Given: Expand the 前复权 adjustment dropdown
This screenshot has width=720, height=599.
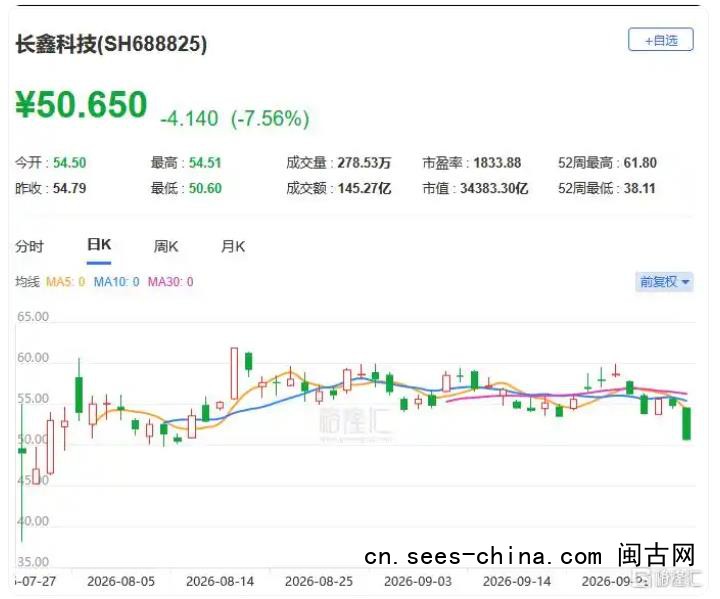Looking at the screenshot, I should point(664,281).
